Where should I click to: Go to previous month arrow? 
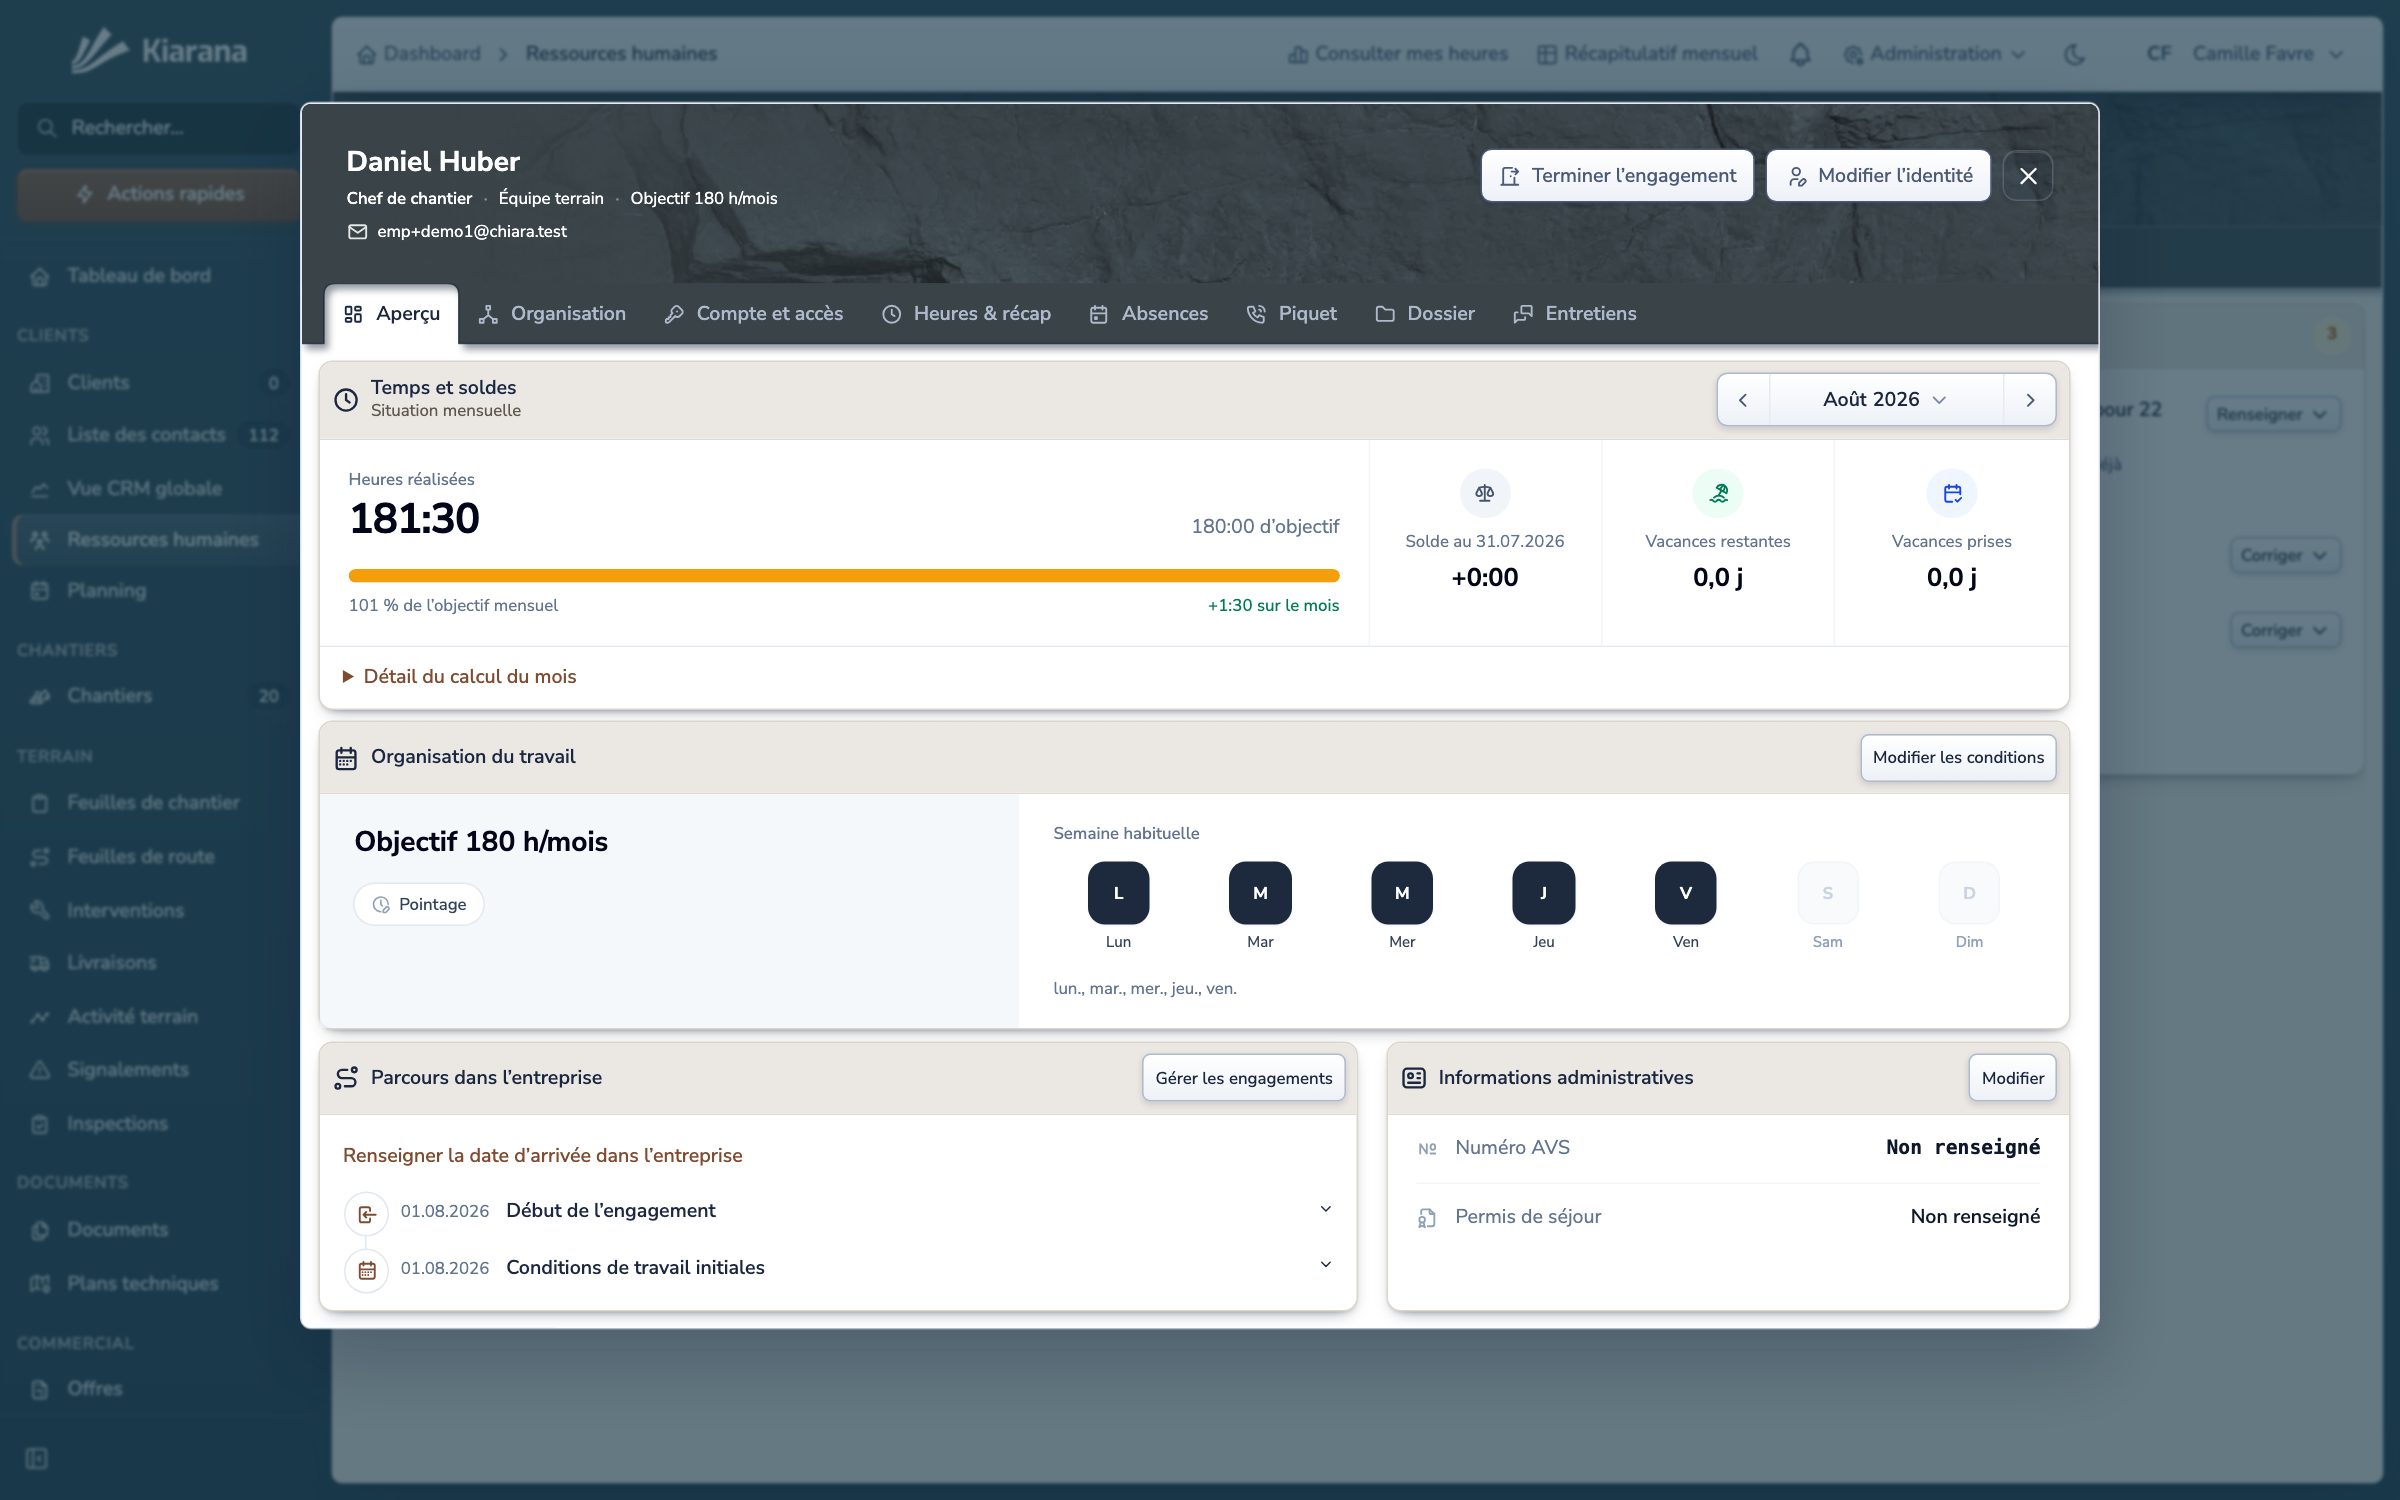[1743, 400]
